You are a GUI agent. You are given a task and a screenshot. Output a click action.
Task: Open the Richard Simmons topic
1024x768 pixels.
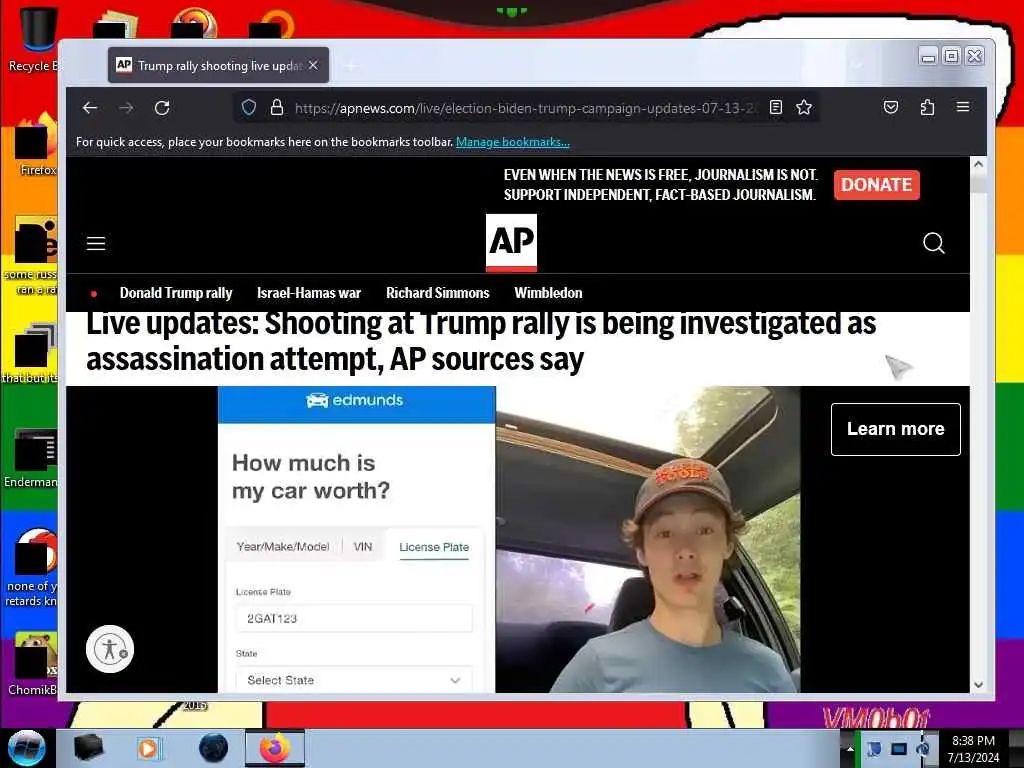coord(438,293)
